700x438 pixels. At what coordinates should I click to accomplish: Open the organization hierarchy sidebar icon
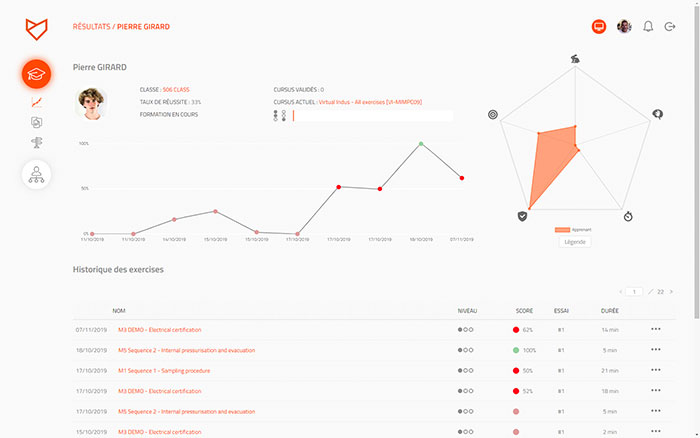click(37, 174)
